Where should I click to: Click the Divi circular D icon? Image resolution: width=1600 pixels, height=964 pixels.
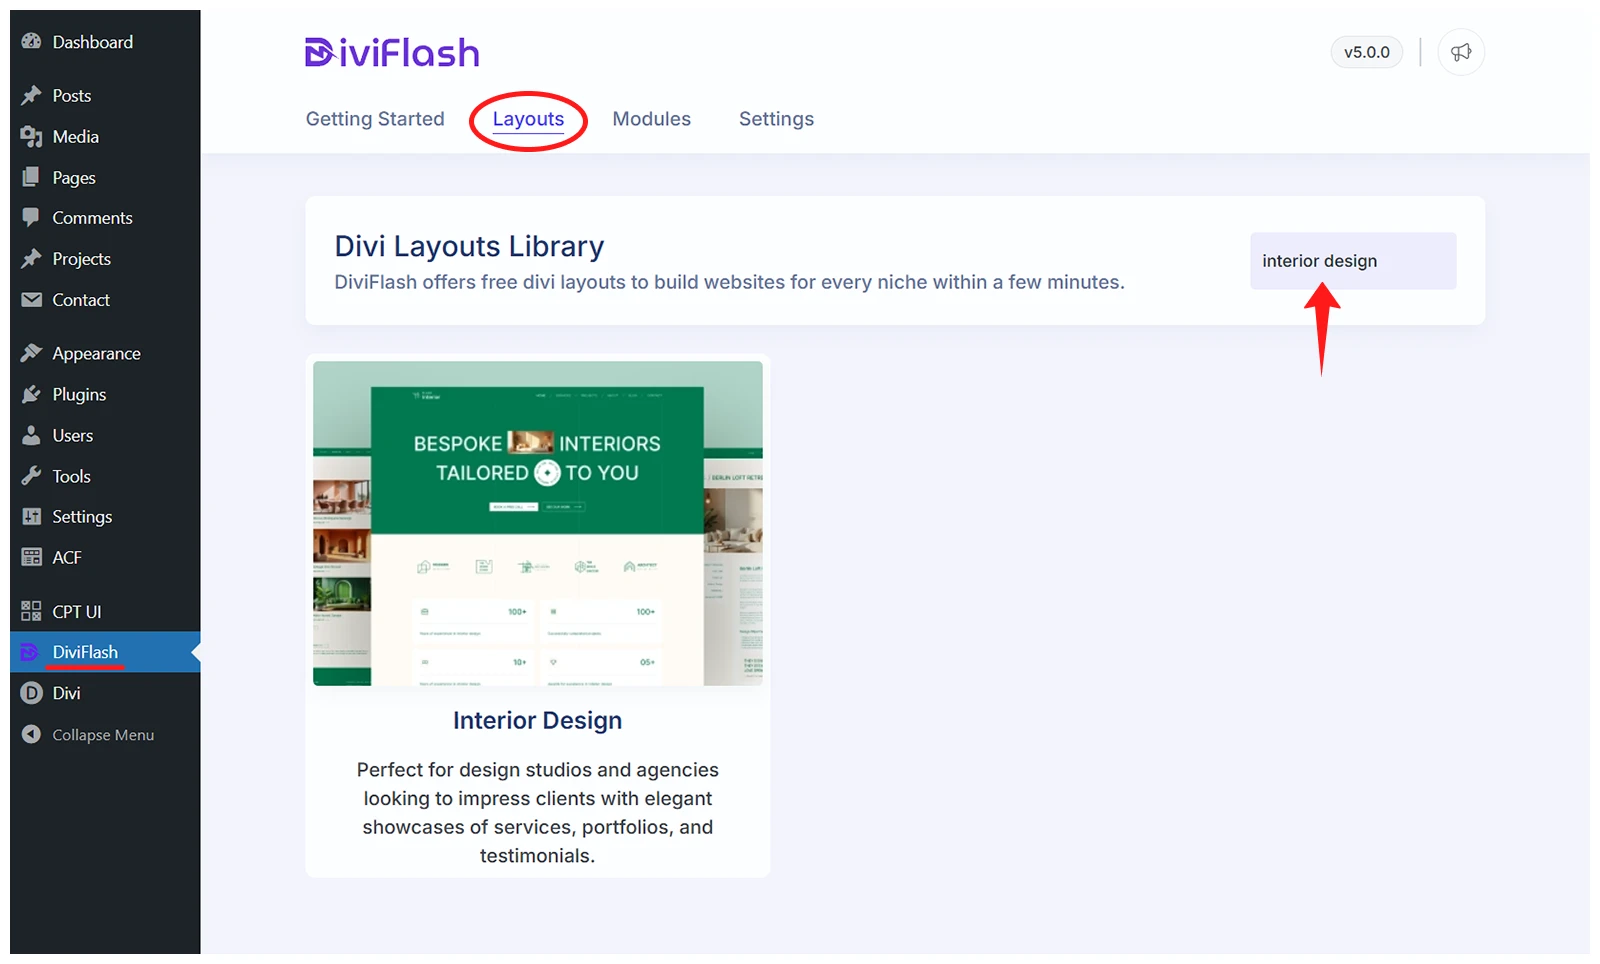(x=32, y=693)
